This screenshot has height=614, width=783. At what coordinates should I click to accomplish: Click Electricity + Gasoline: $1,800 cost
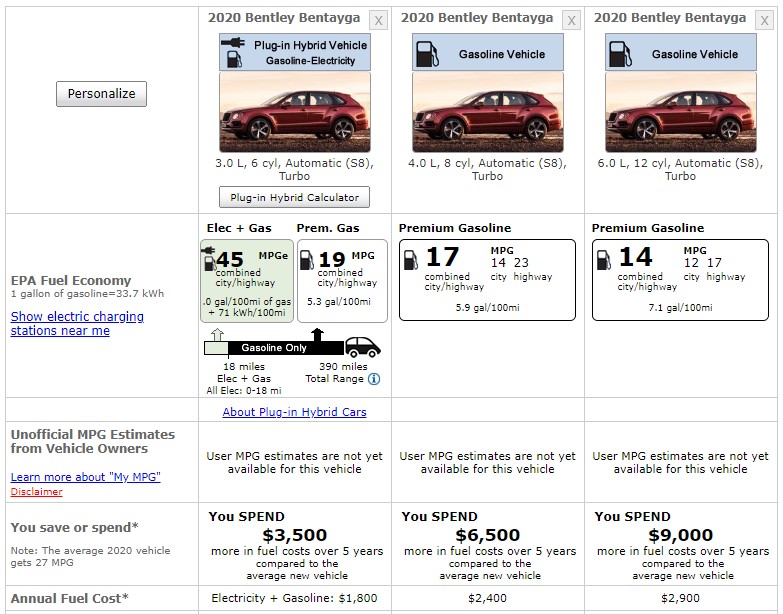point(295,598)
